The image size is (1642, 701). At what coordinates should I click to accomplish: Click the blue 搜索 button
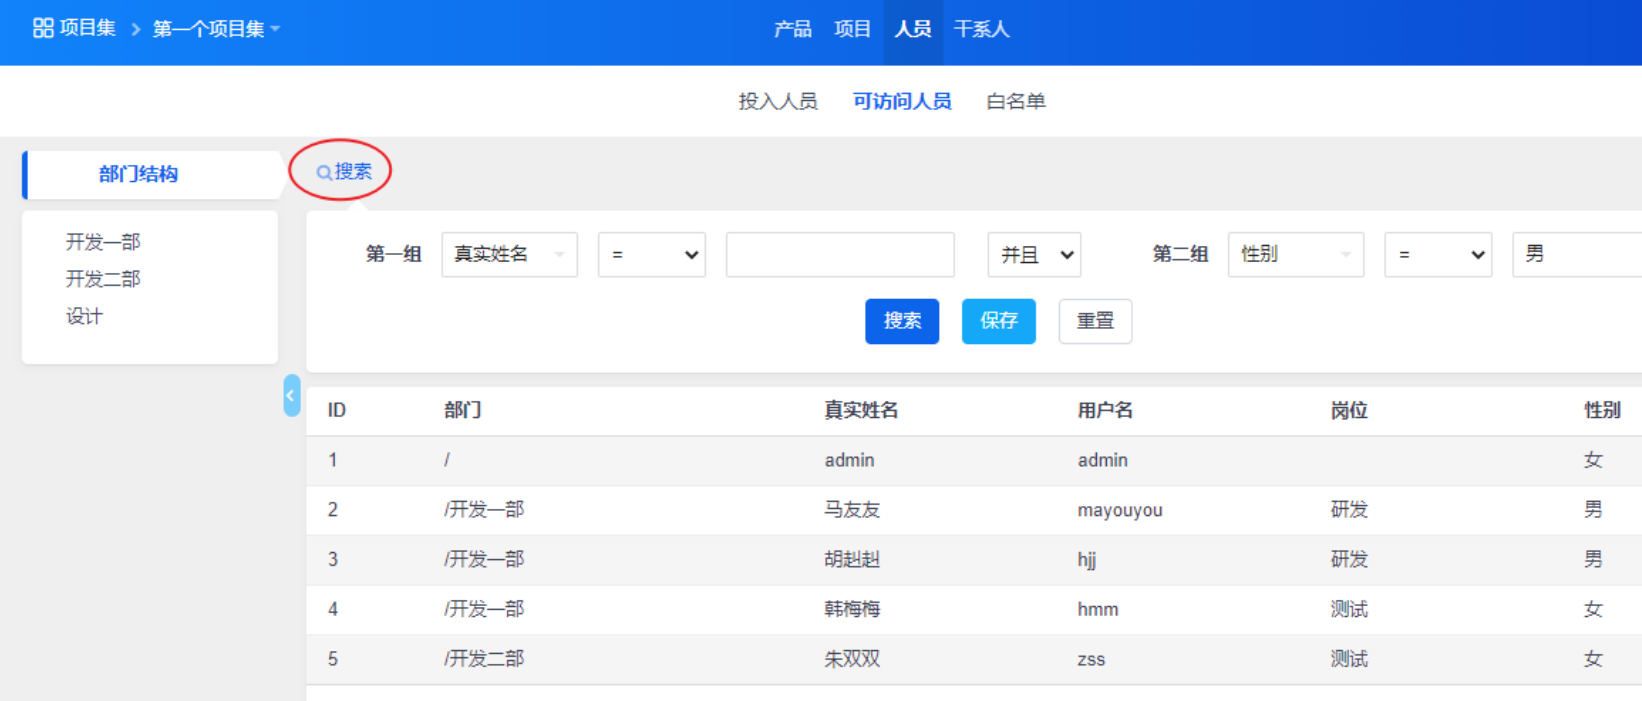pos(901,321)
